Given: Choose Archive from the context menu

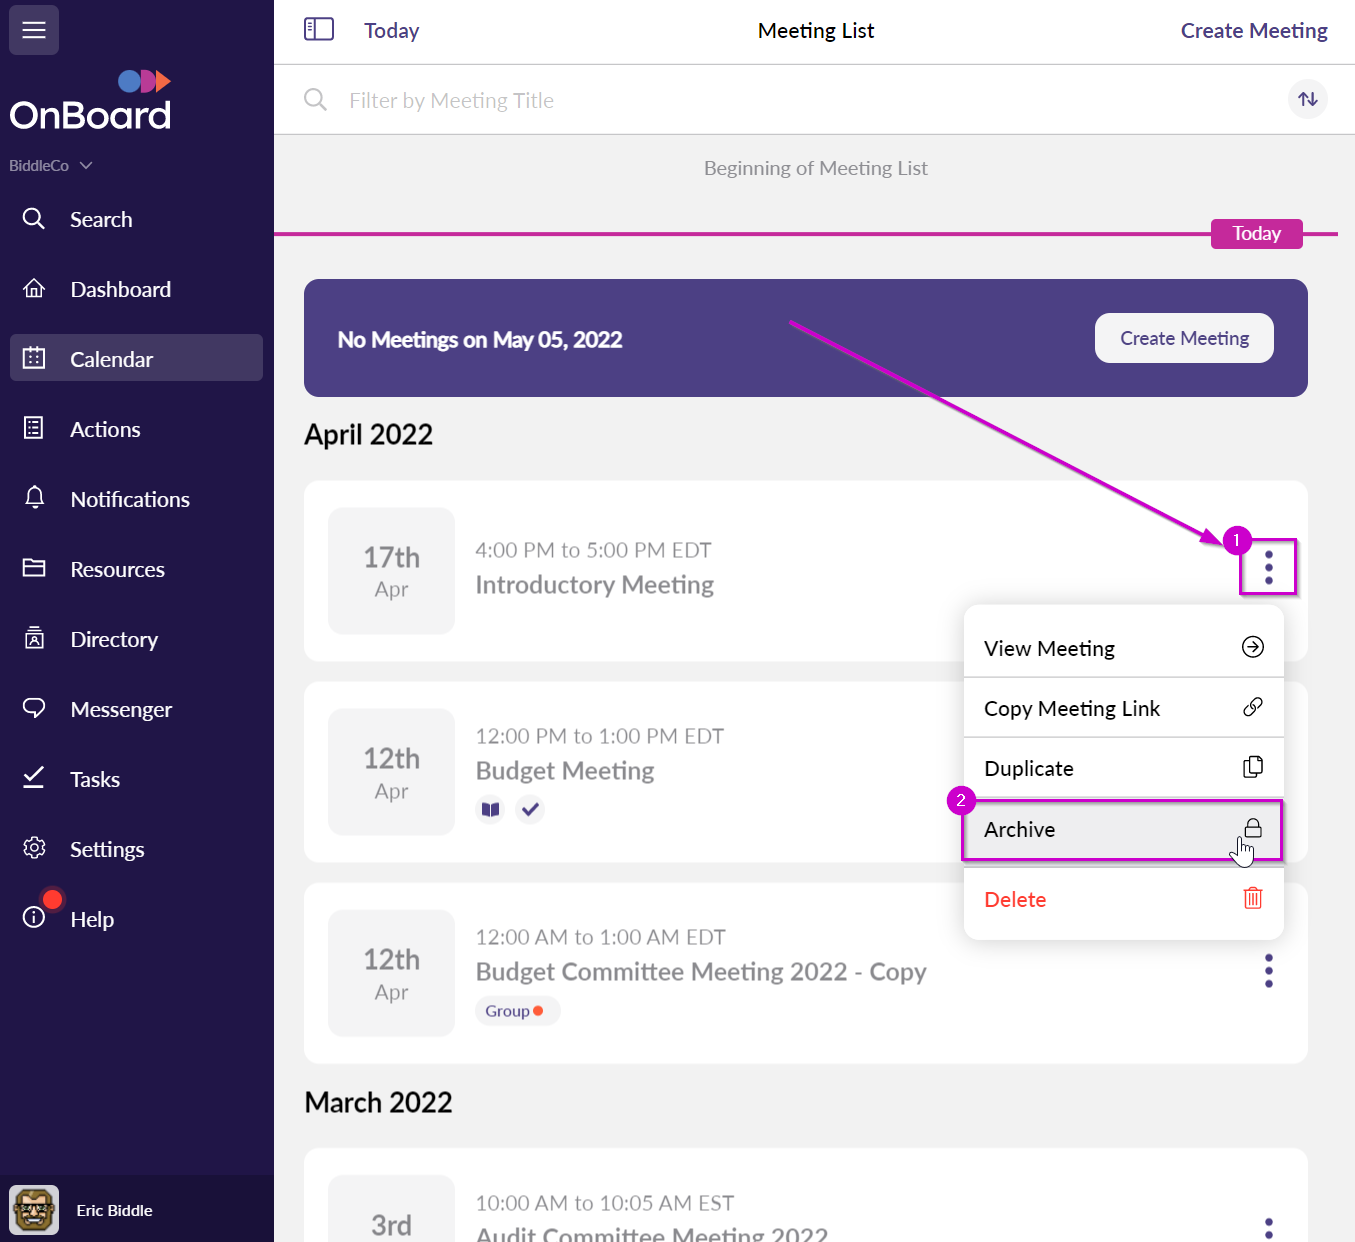Looking at the screenshot, I should 1122,829.
